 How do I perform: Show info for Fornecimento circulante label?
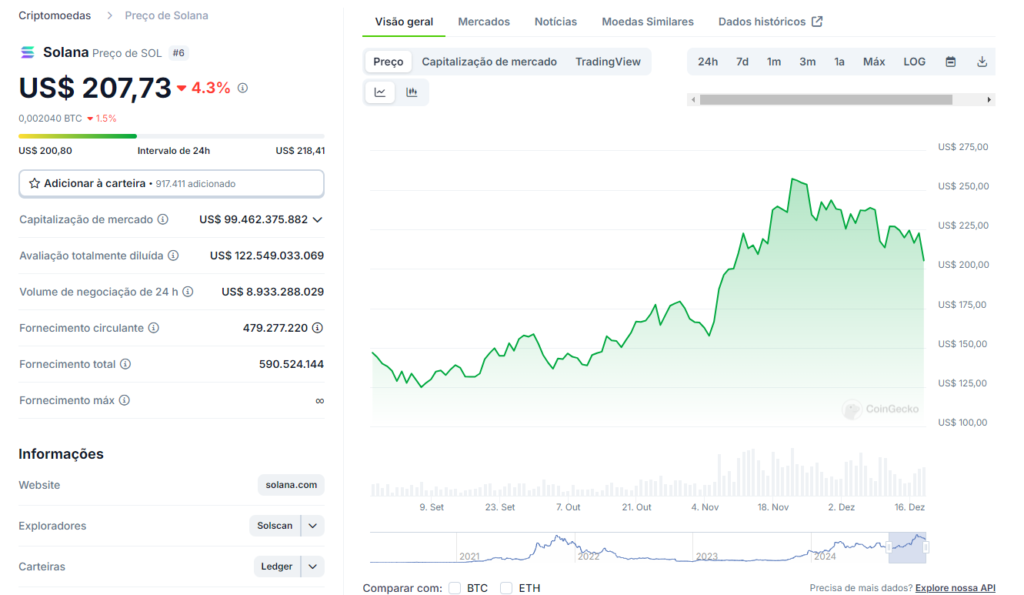(153, 328)
